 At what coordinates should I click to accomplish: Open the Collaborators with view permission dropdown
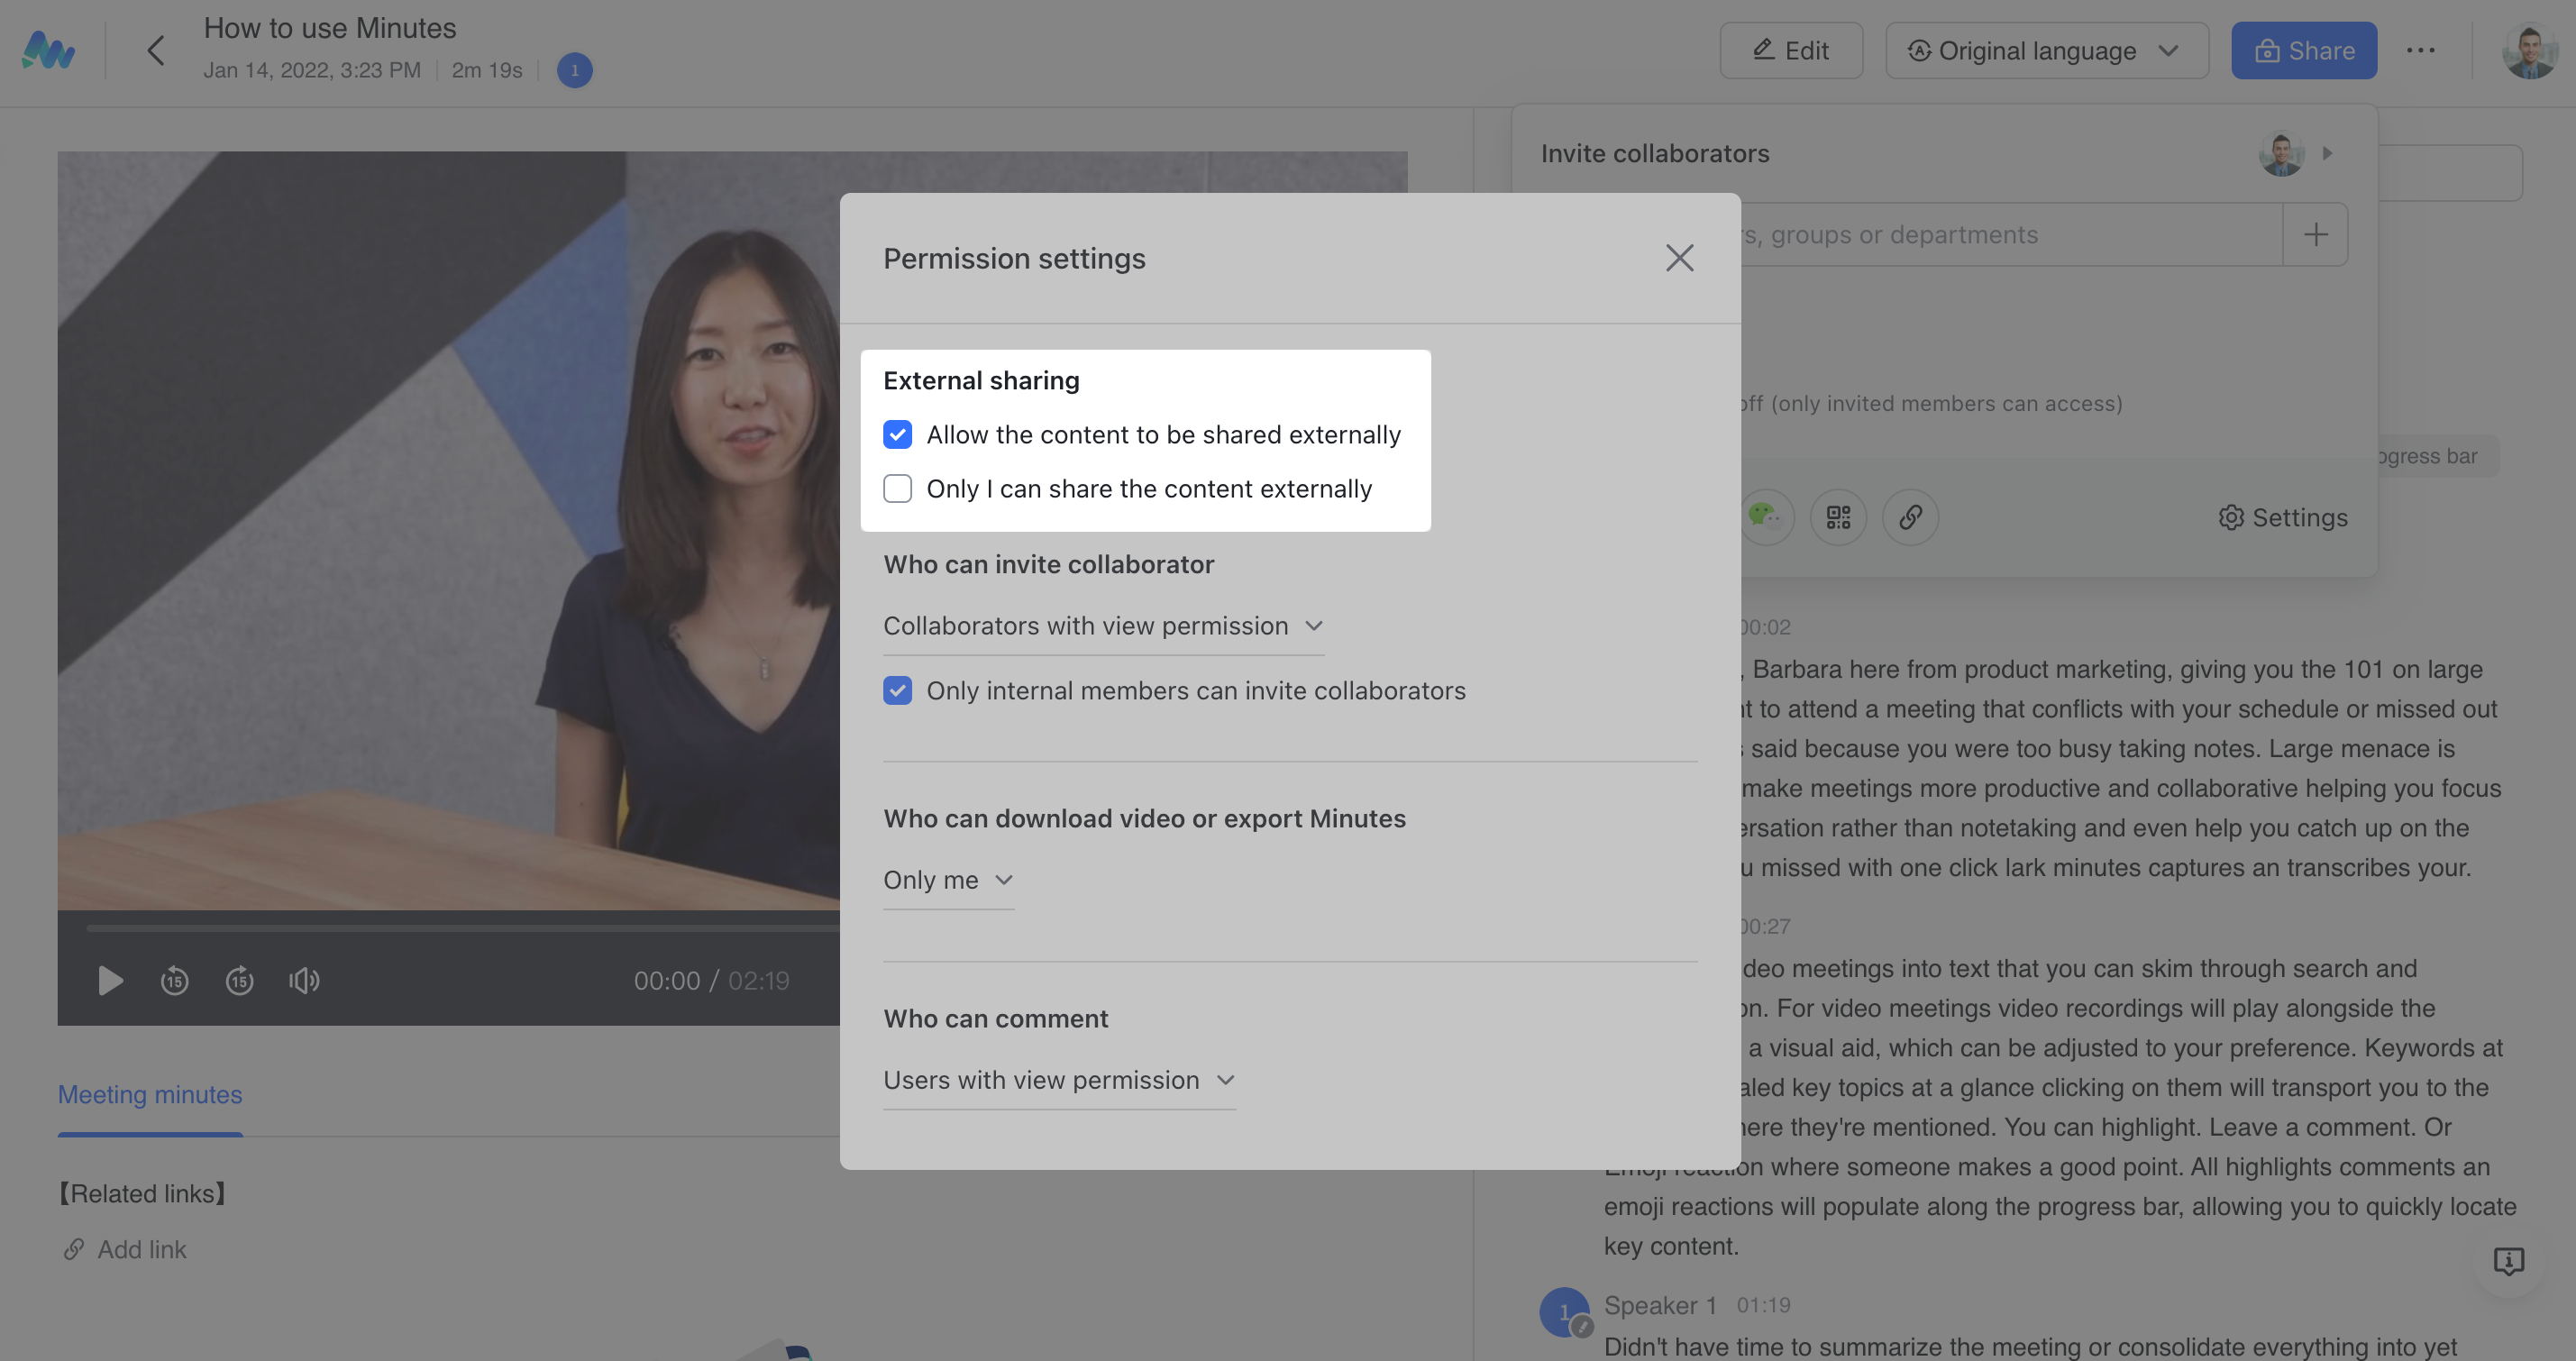pos(1103,626)
